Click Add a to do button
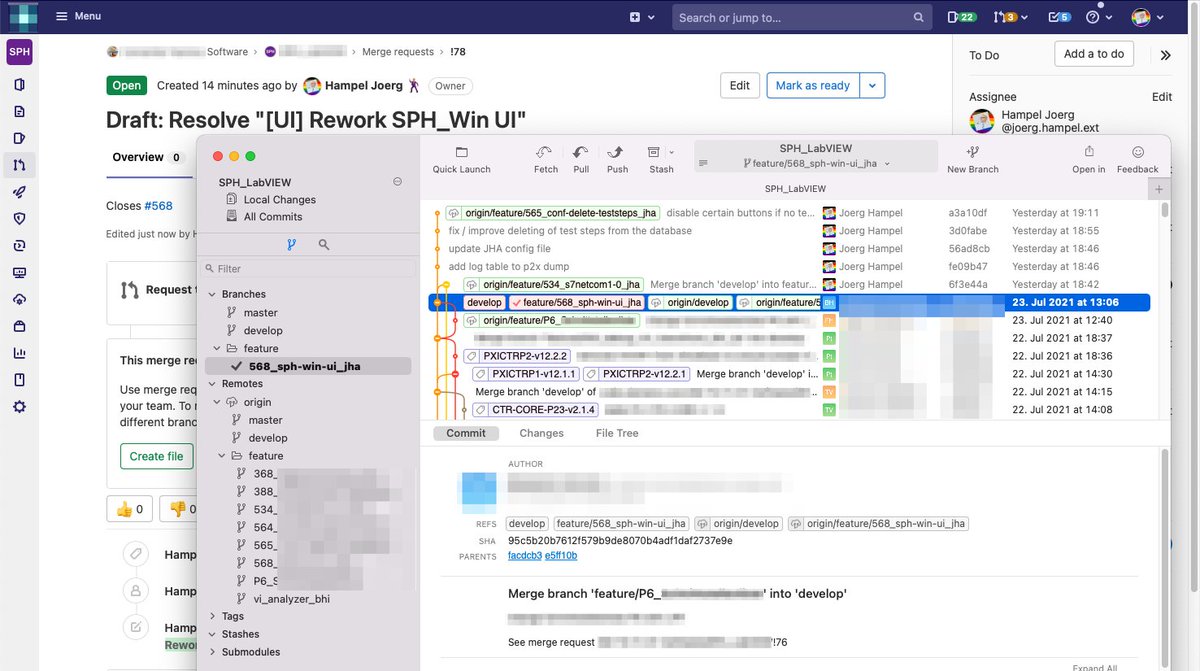Image resolution: width=1200 pixels, height=671 pixels. [x=1094, y=54]
